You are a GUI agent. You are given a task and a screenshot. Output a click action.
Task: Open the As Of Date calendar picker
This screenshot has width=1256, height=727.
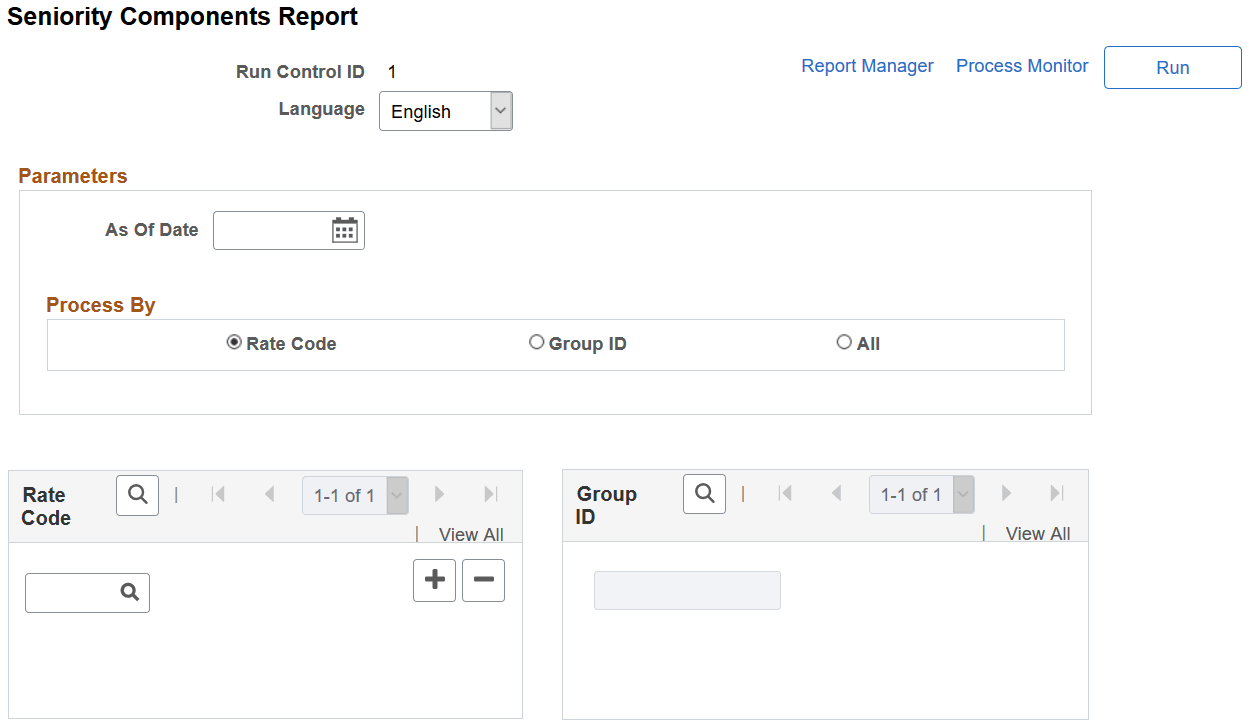(x=345, y=230)
